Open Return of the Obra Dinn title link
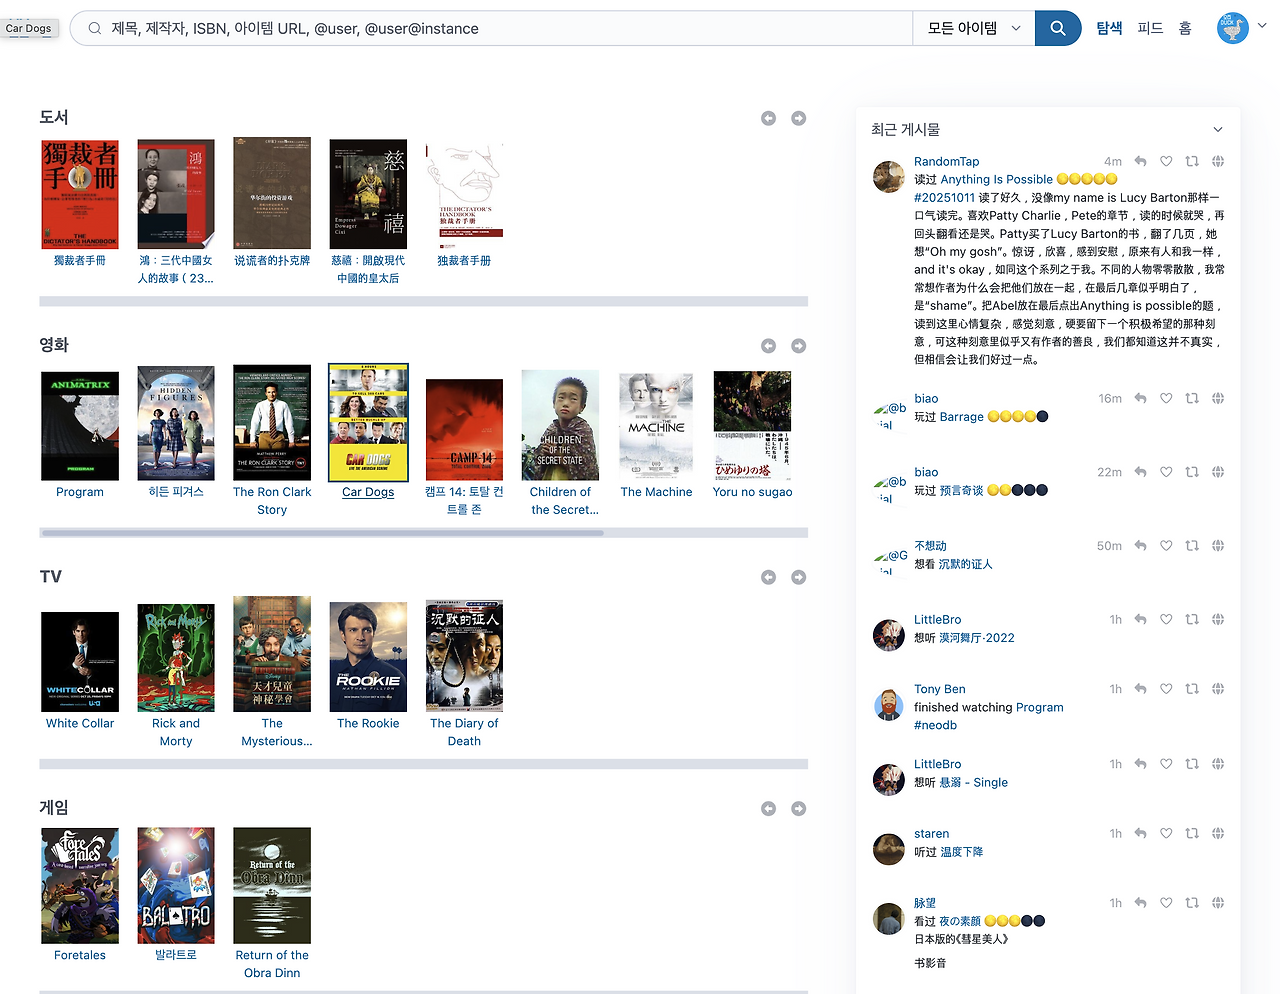Screen dimensions: 1280x994 272,964
